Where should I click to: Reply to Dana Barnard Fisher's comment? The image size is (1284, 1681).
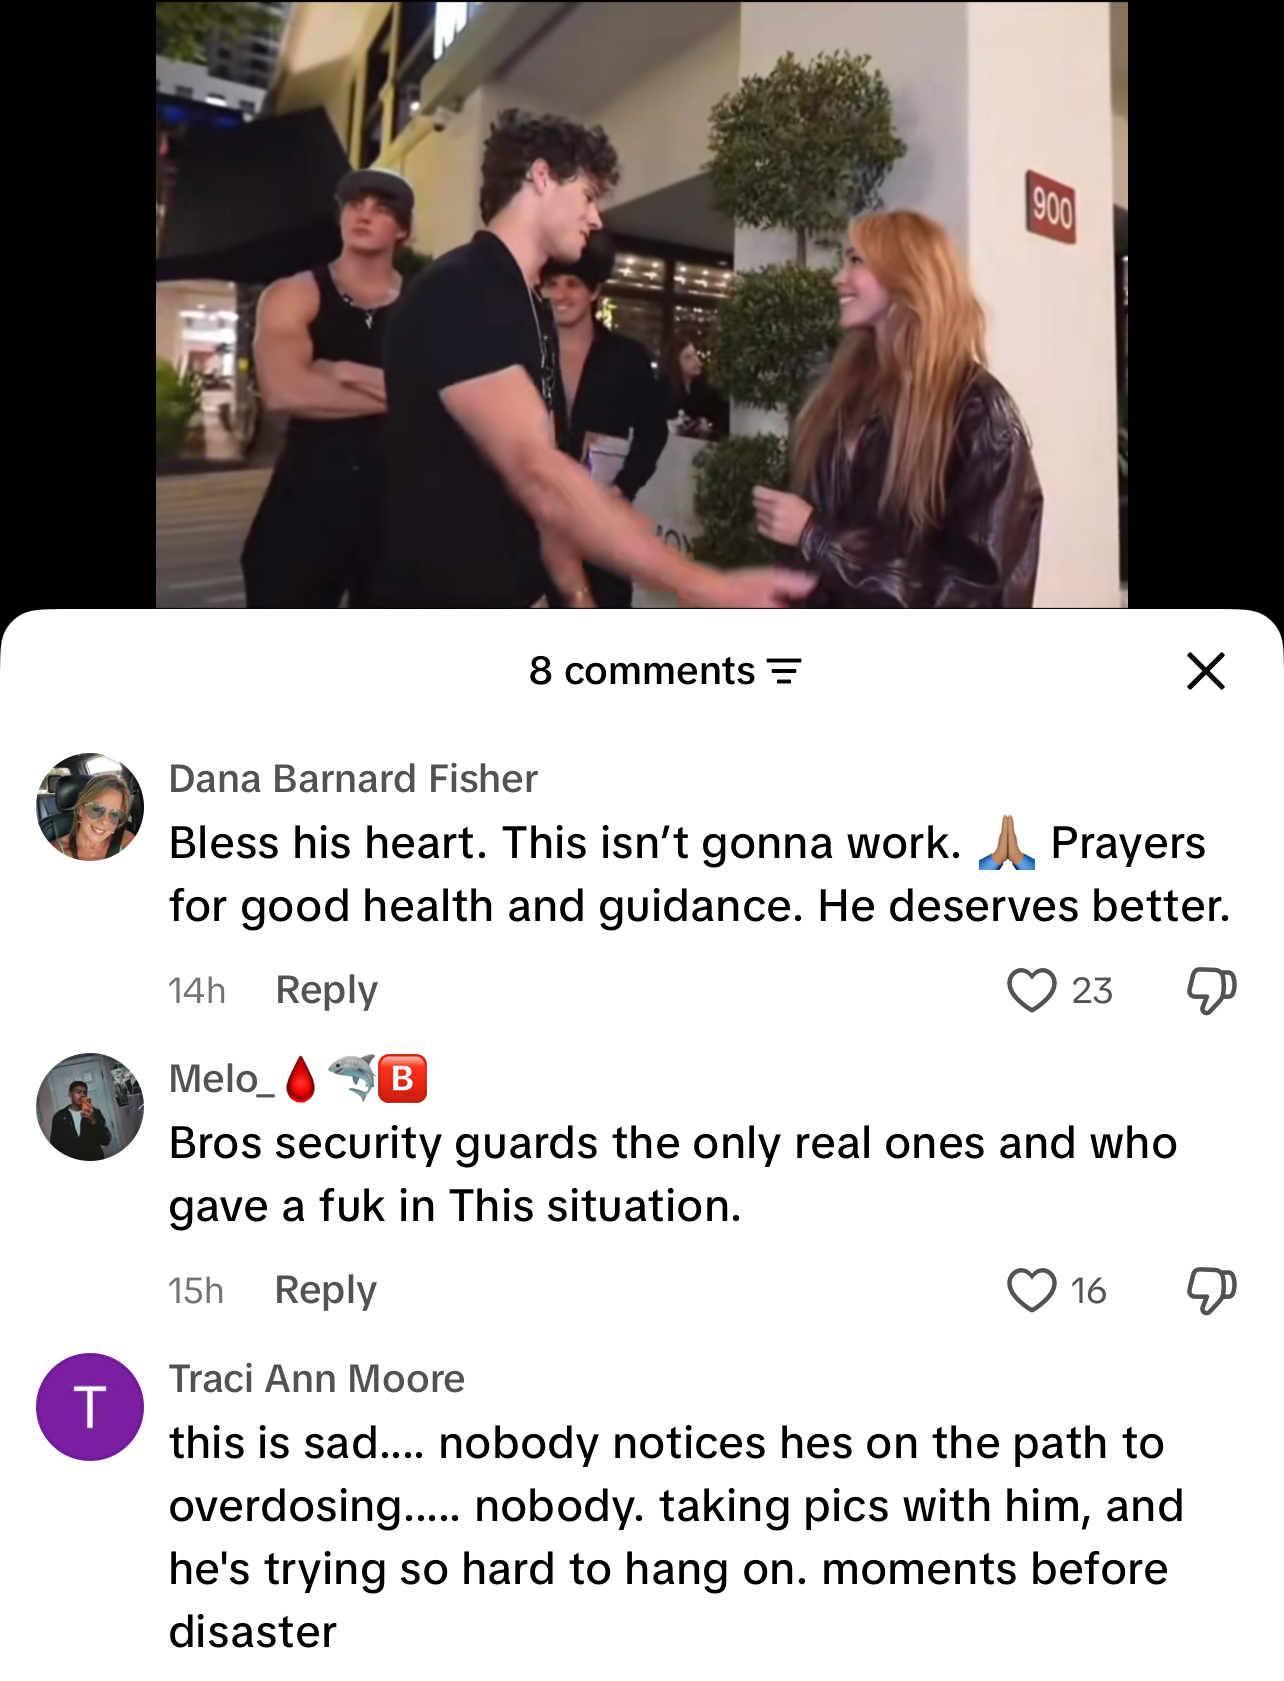point(326,990)
